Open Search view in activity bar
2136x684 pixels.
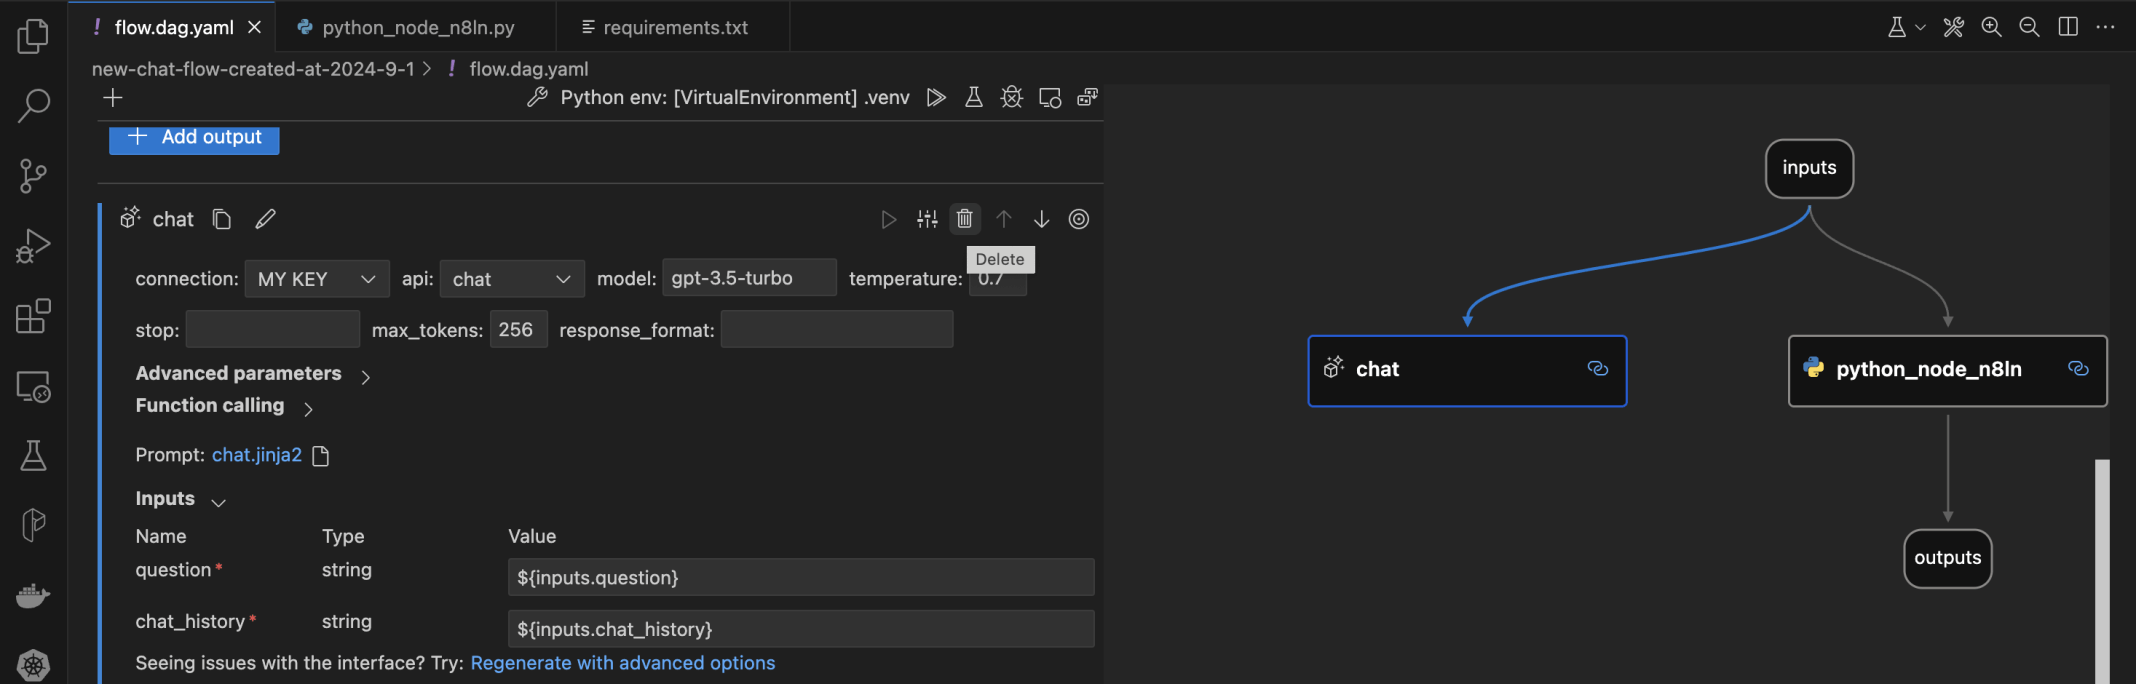point(33,105)
